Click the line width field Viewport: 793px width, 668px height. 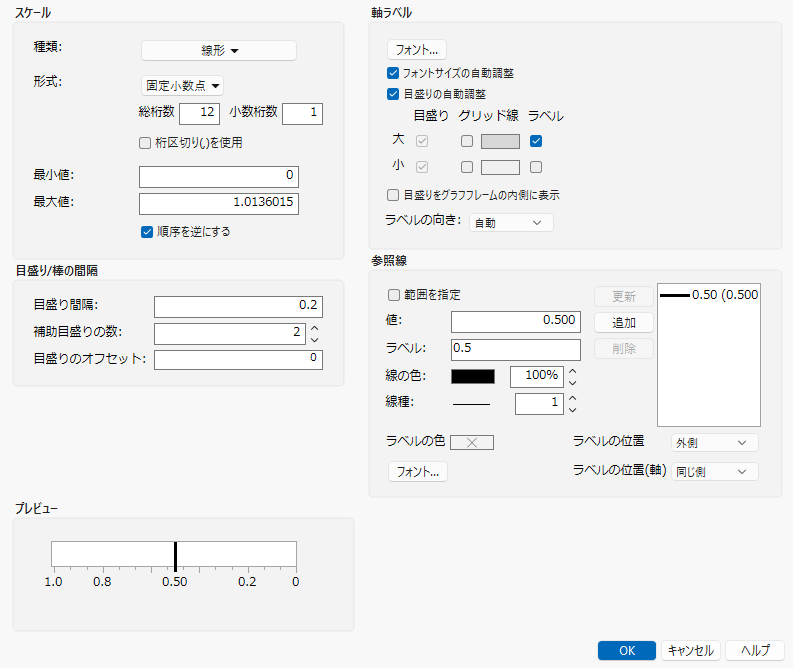[539, 404]
